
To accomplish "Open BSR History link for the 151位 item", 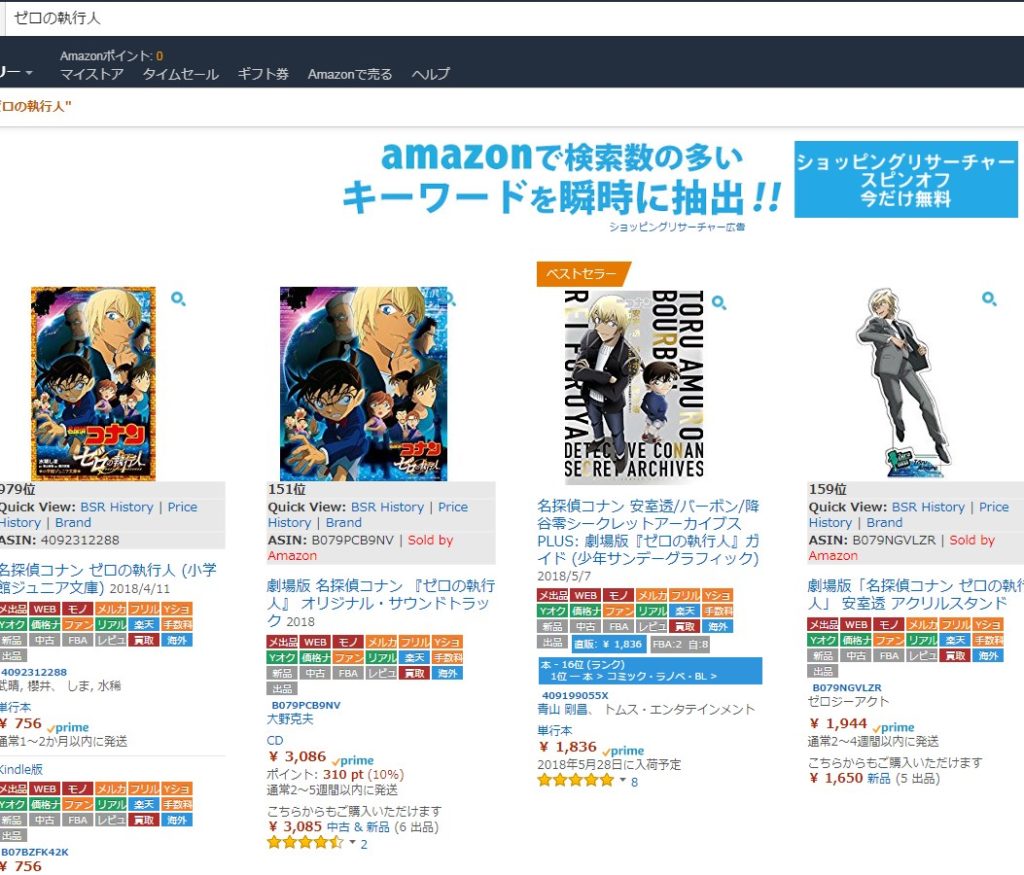I will pos(387,507).
